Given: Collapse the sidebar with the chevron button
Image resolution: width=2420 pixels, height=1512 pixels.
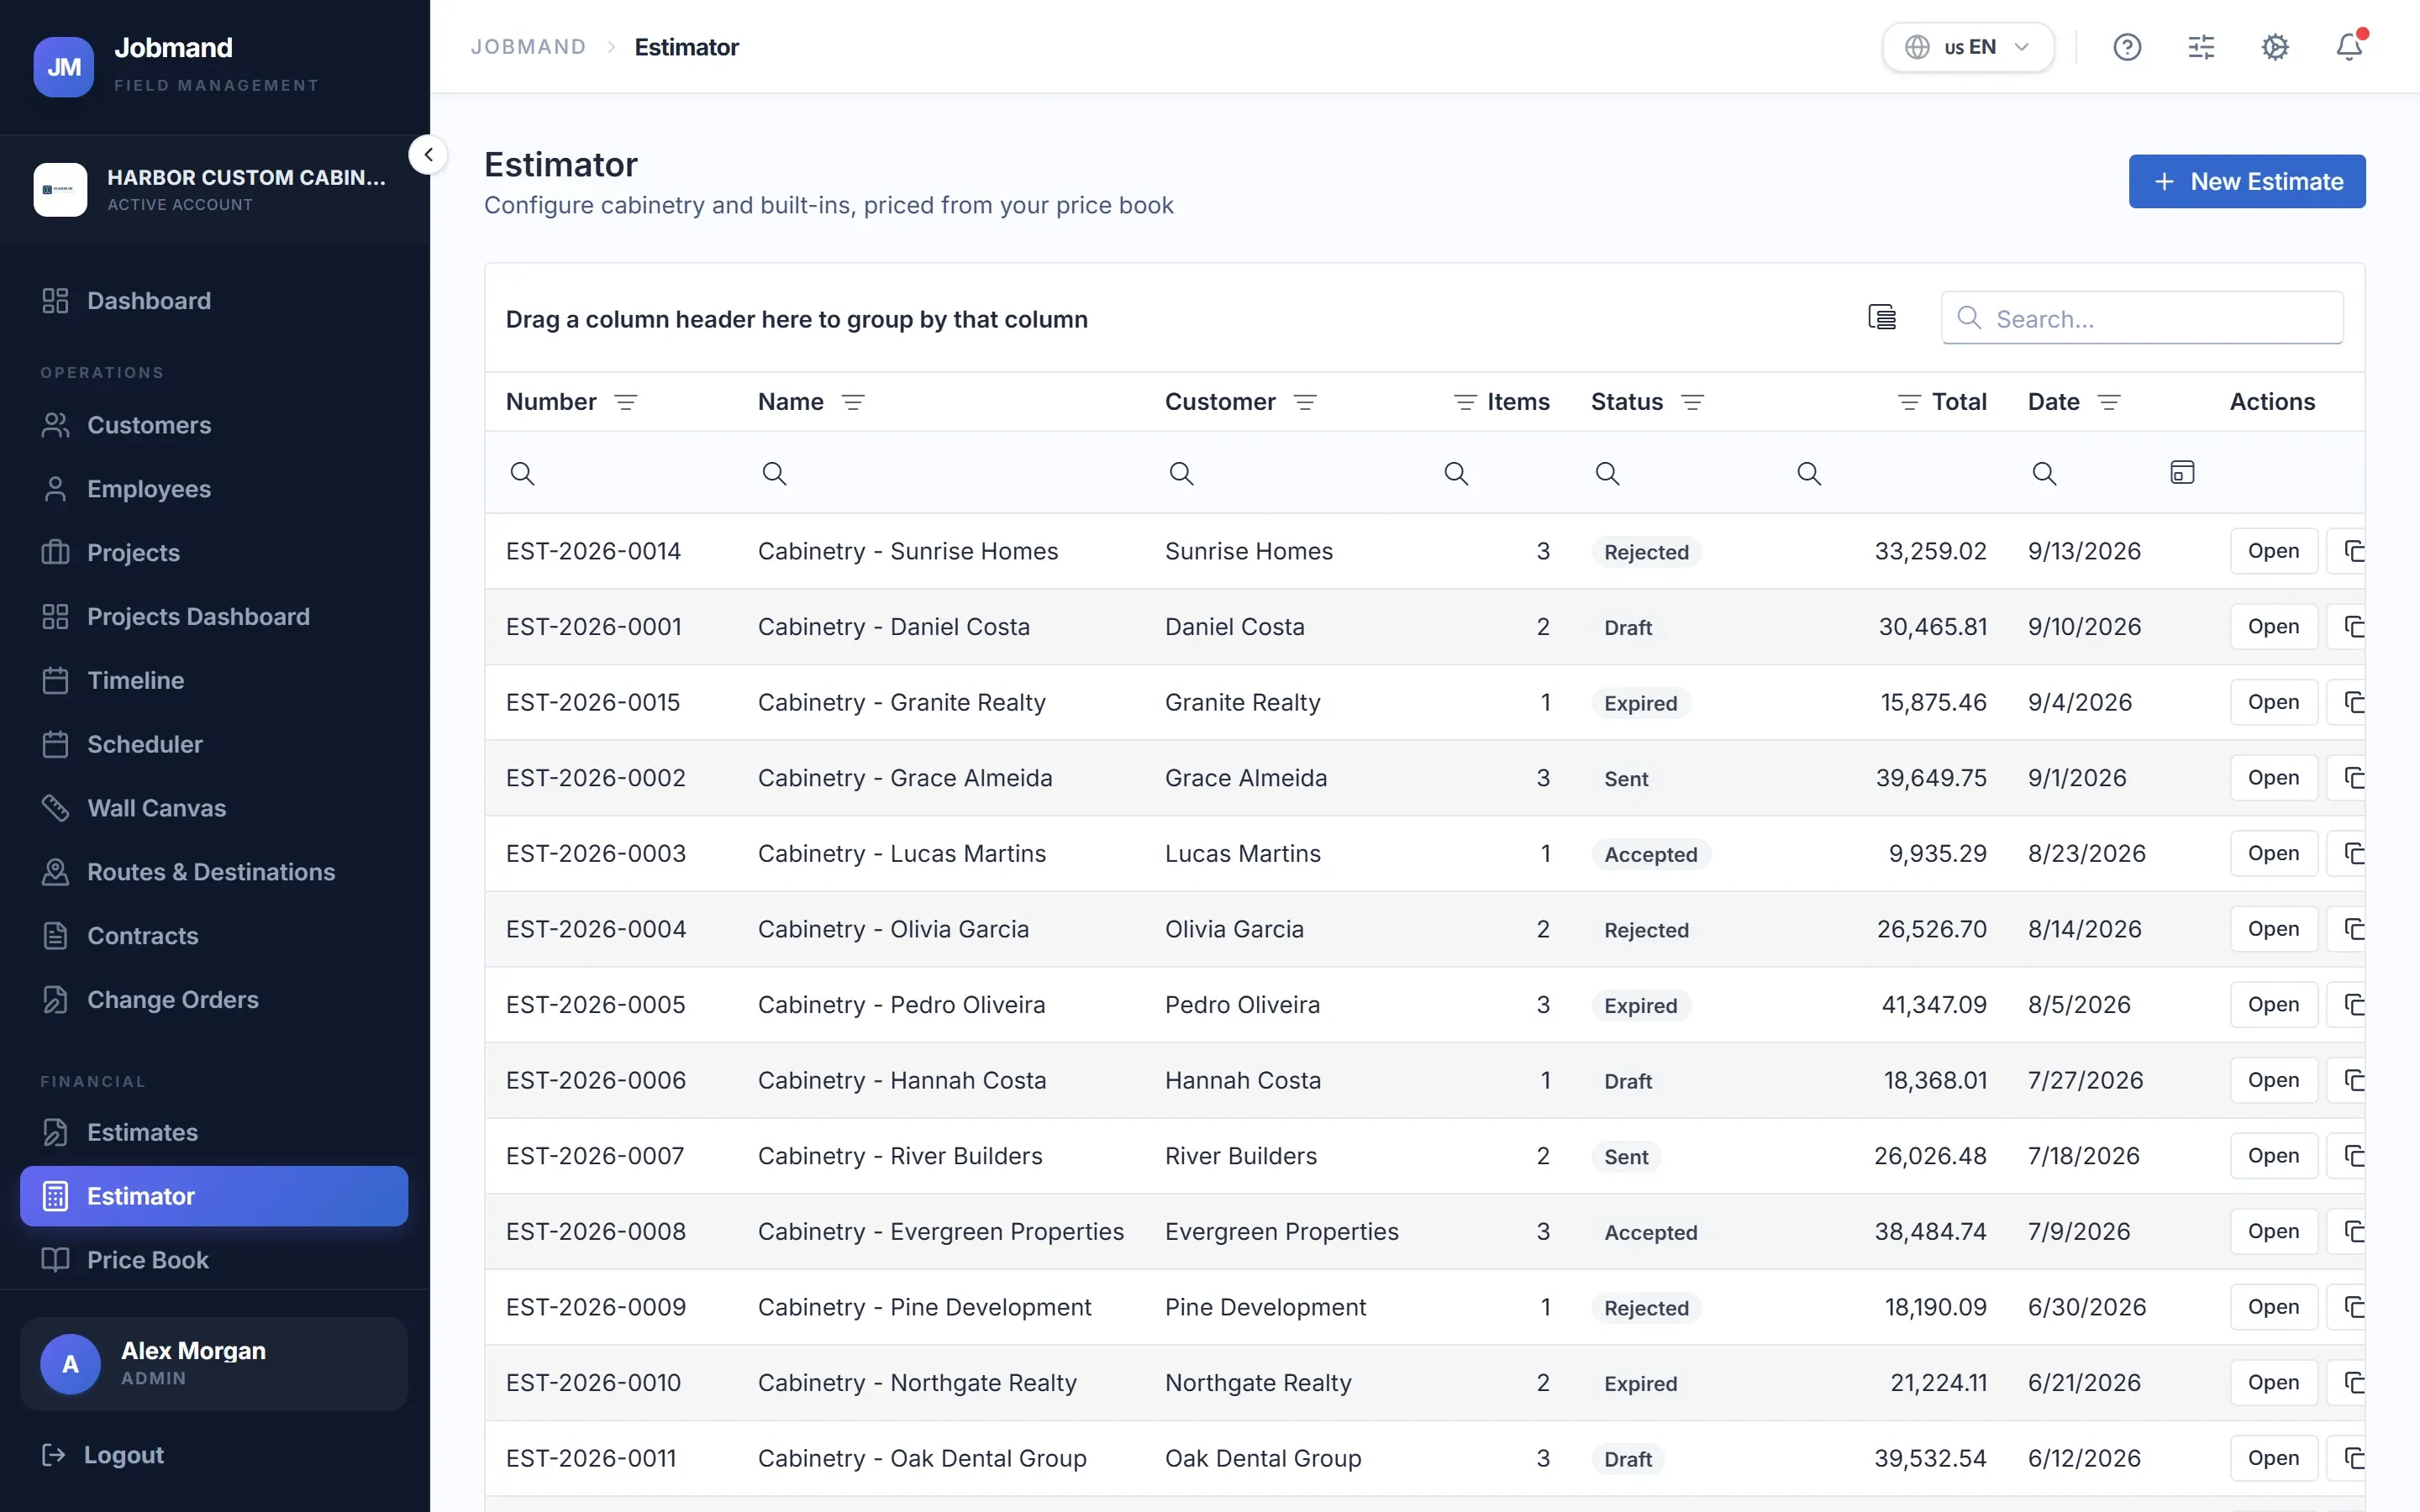Looking at the screenshot, I should tap(428, 155).
